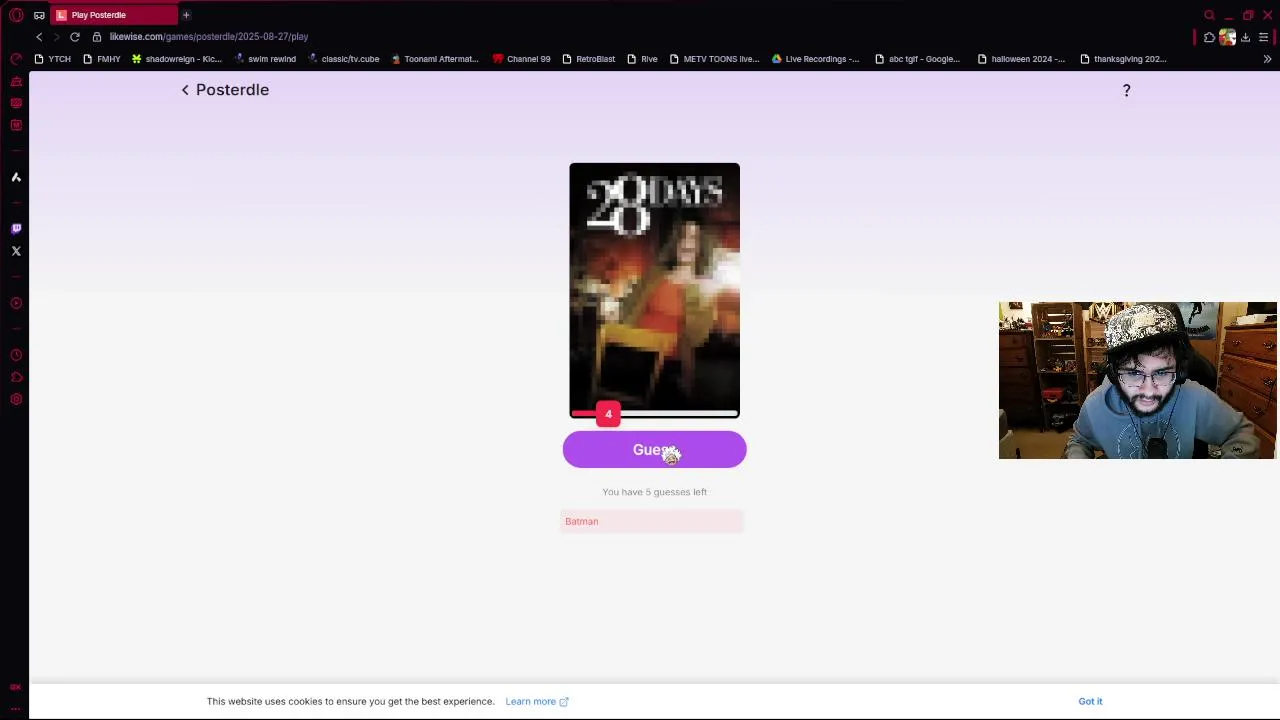The height and width of the screenshot is (720, 1280).
Task: Open the sidebar settings gear
Action: [x=16, y=399]
